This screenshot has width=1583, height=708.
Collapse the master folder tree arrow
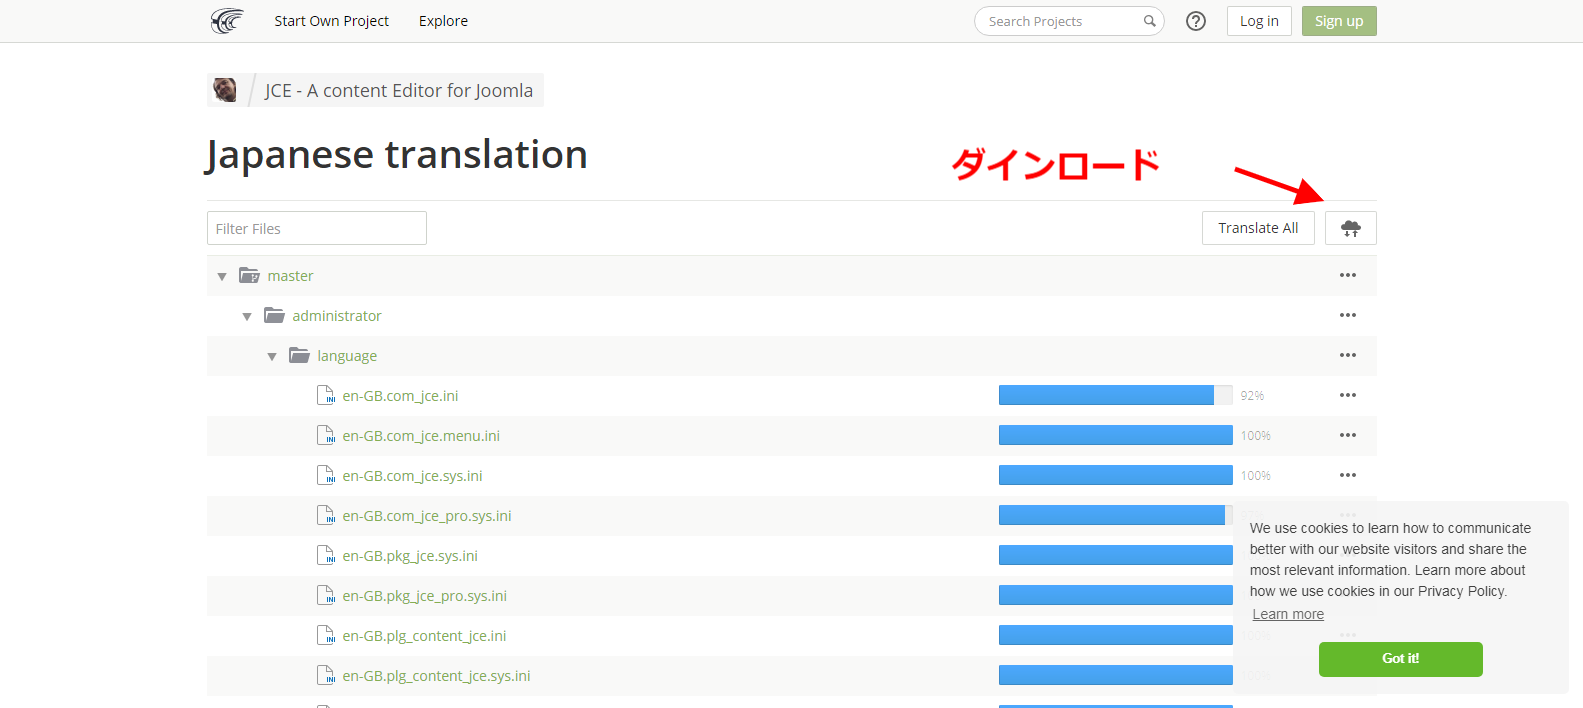click(222, 276)
